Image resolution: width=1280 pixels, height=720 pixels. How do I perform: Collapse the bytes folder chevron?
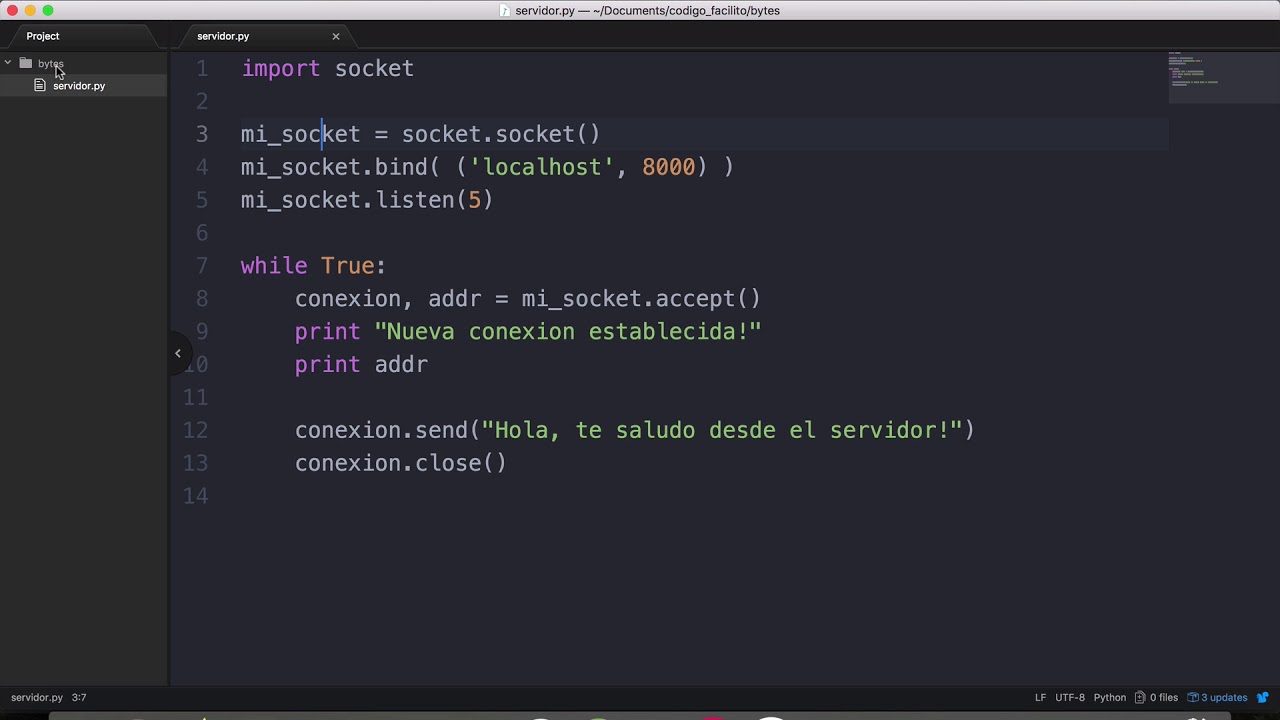coord(8,63)
